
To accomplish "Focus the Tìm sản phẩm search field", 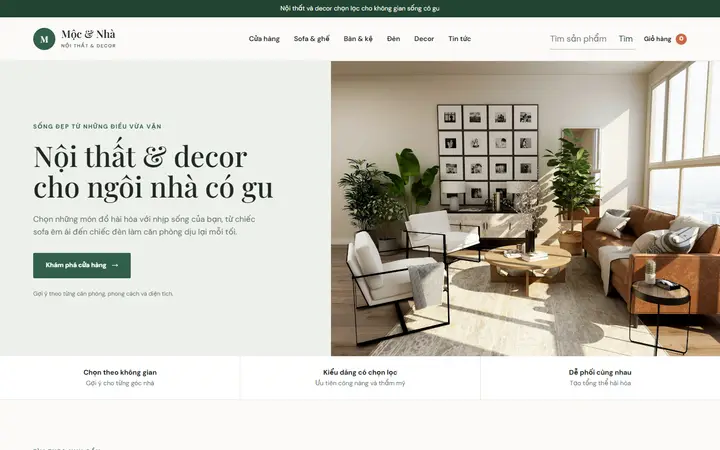I will tap(579, 39).
